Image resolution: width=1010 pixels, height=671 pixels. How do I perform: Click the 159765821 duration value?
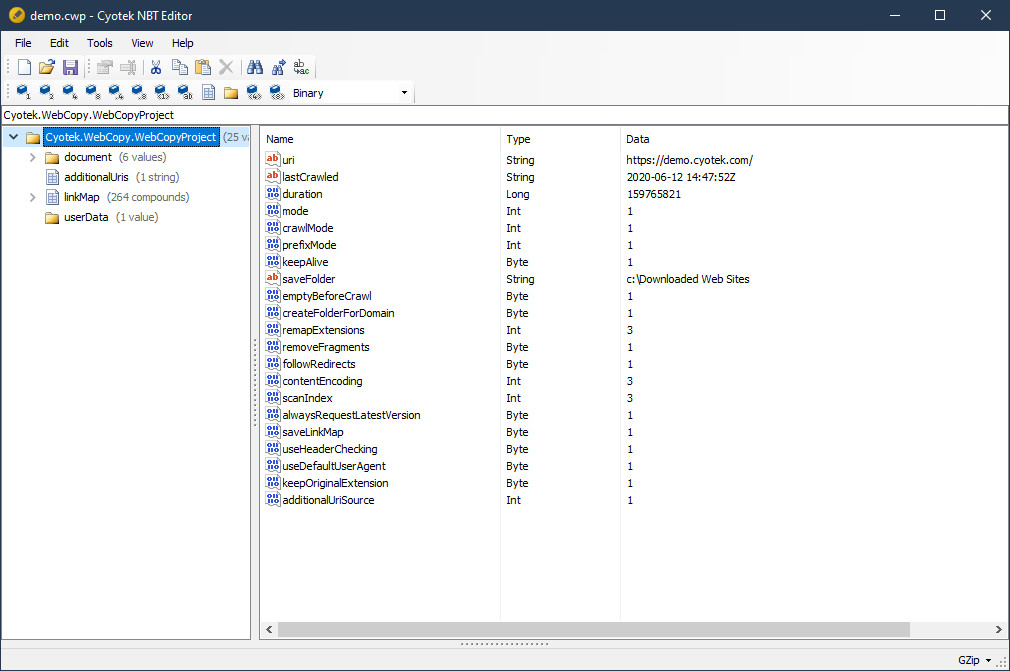653,194
